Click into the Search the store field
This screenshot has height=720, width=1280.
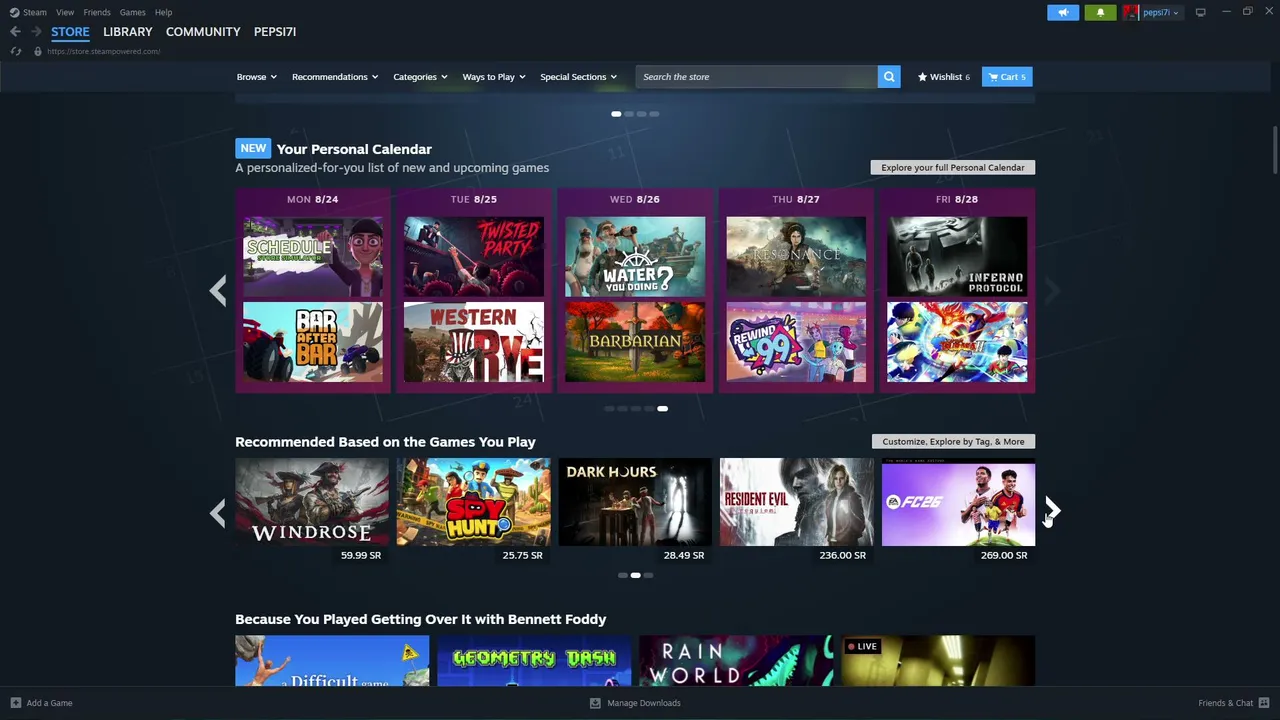coord(757,77)
